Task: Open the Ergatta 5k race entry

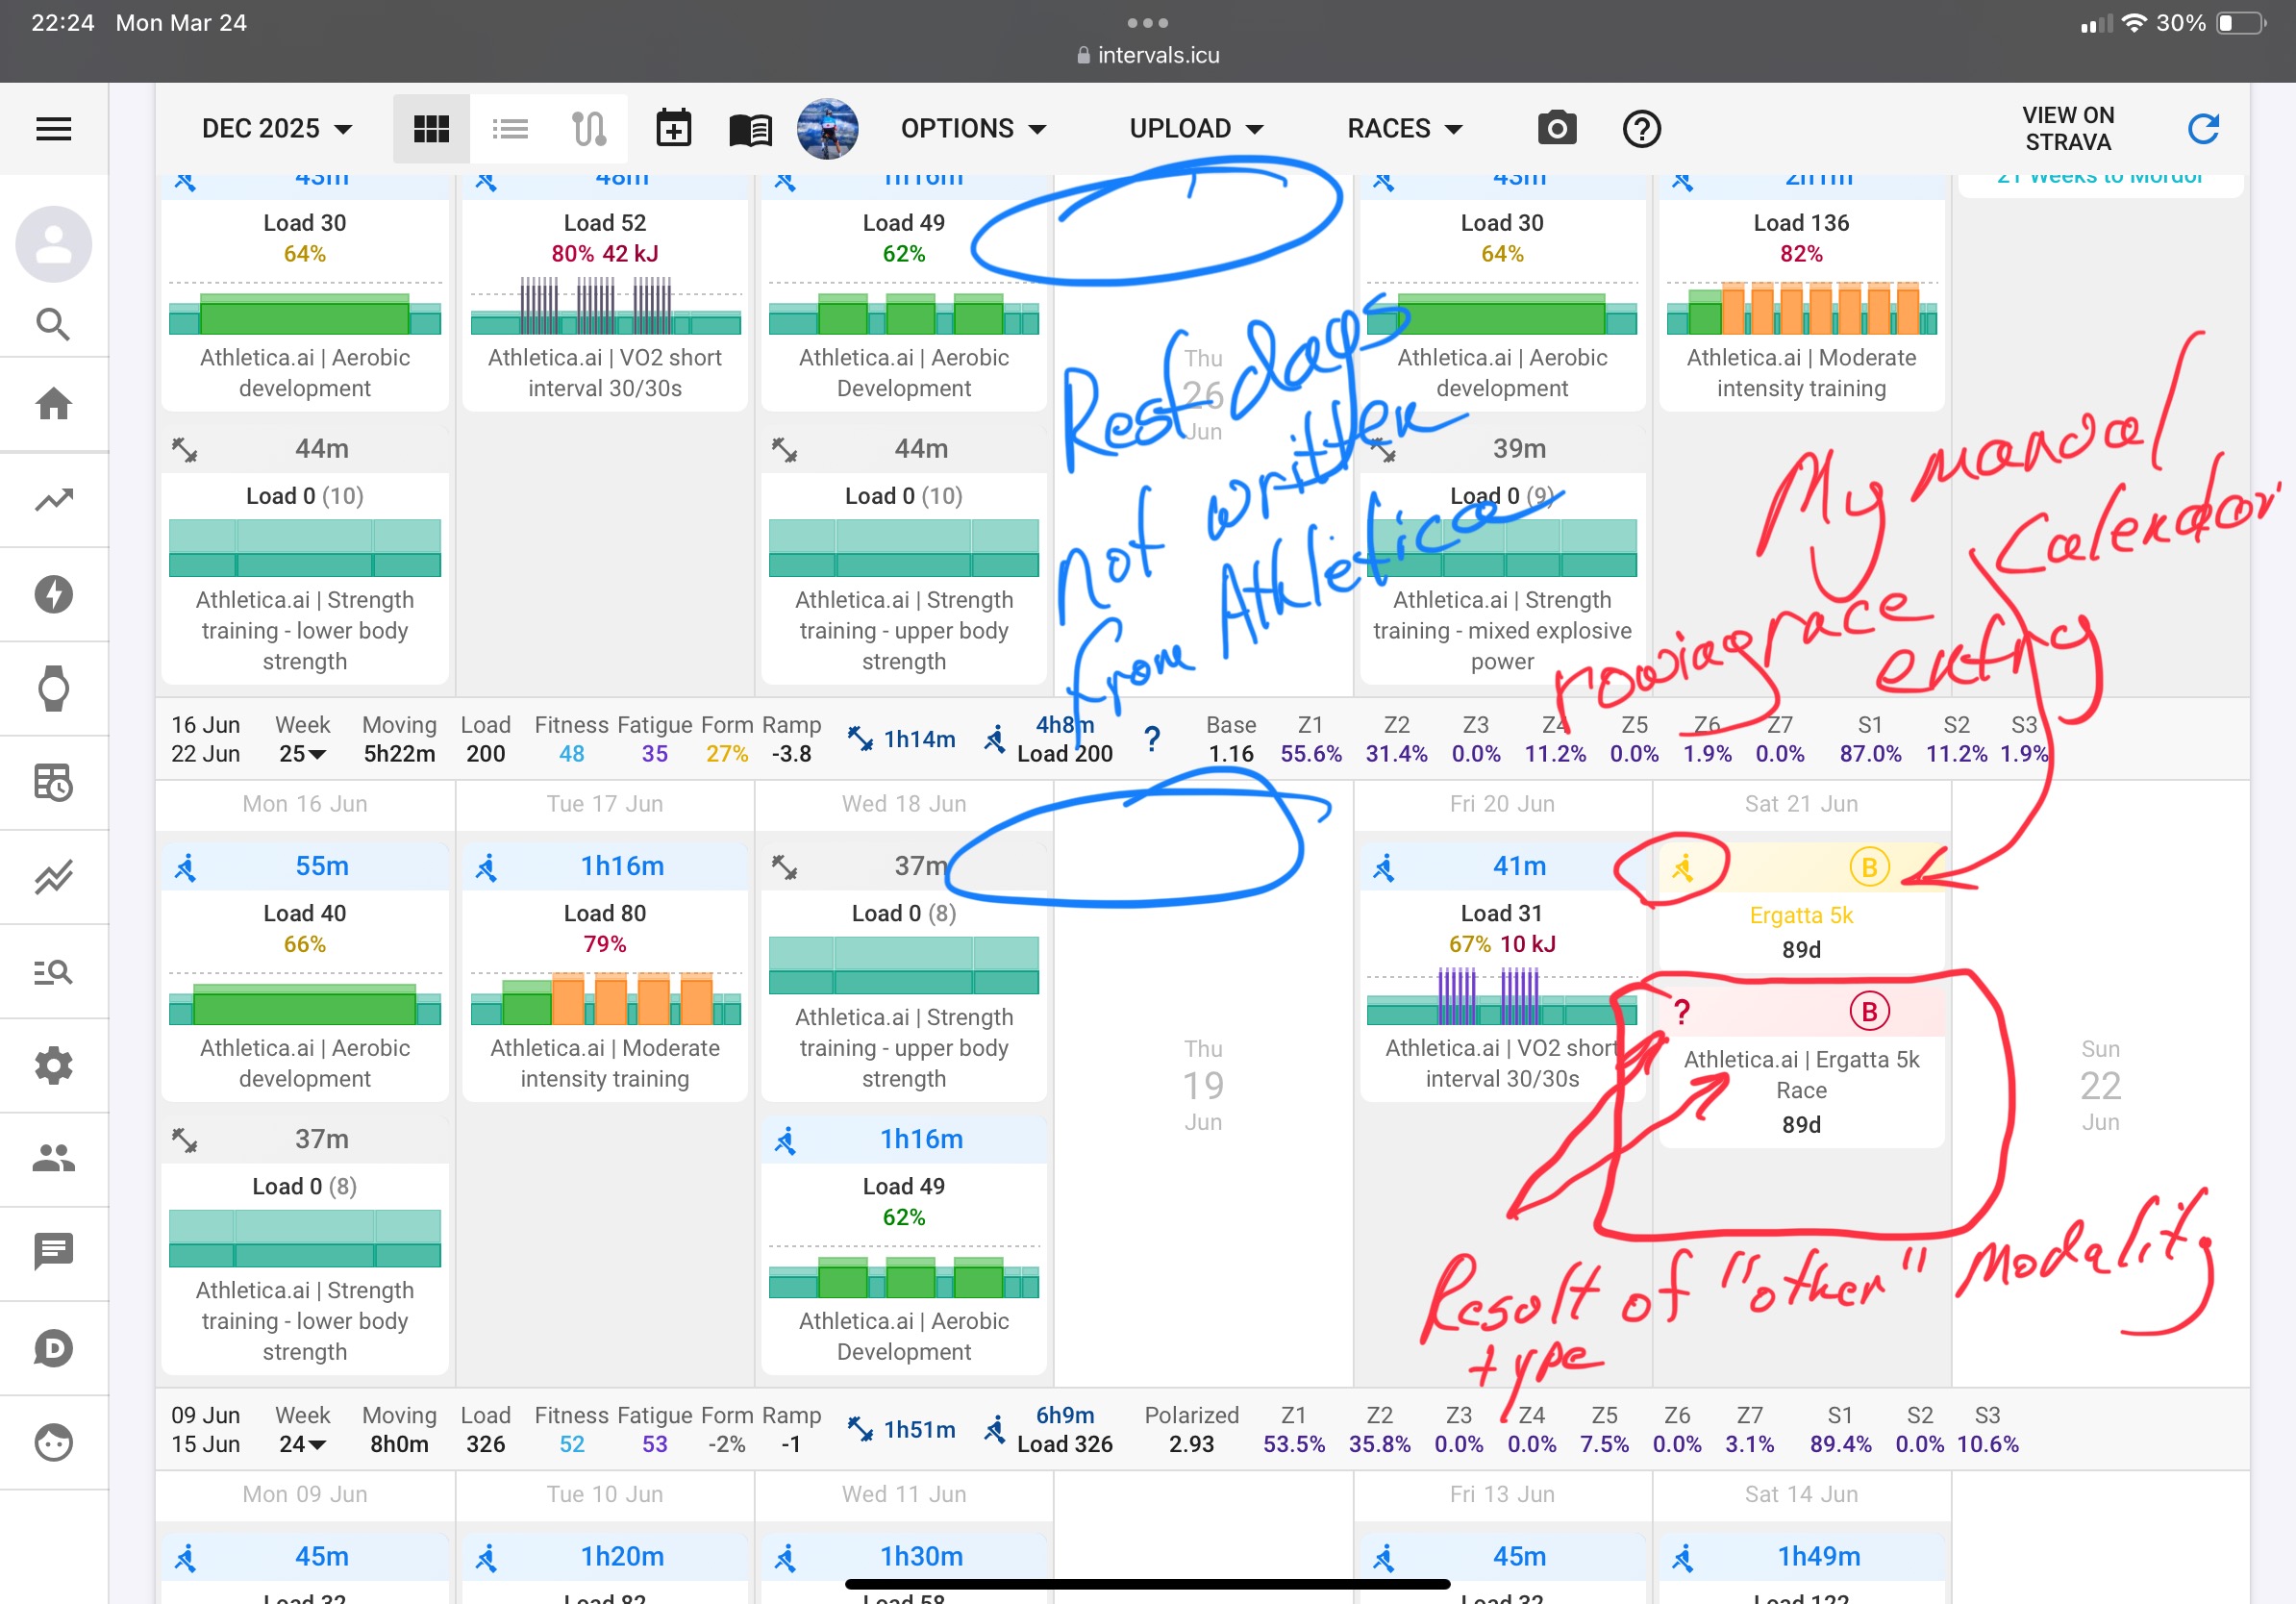Action: [1800, 915]
